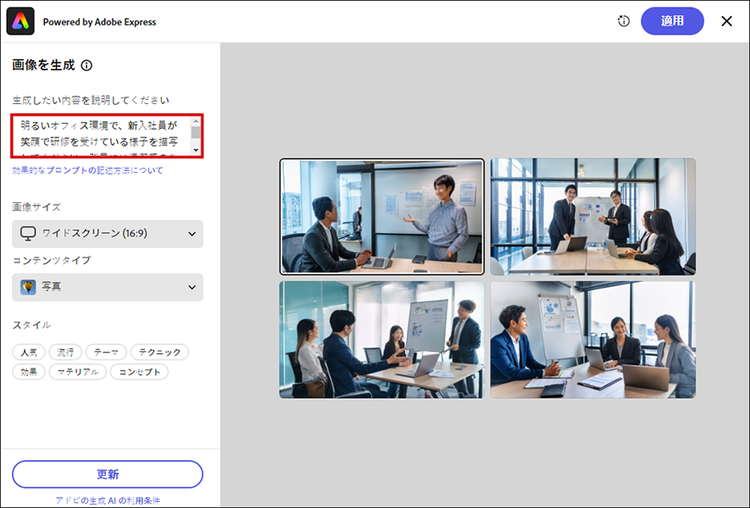Click the prompt box scroll down arrow
This screenshot has height=508, width=750.
click(196, 149)
